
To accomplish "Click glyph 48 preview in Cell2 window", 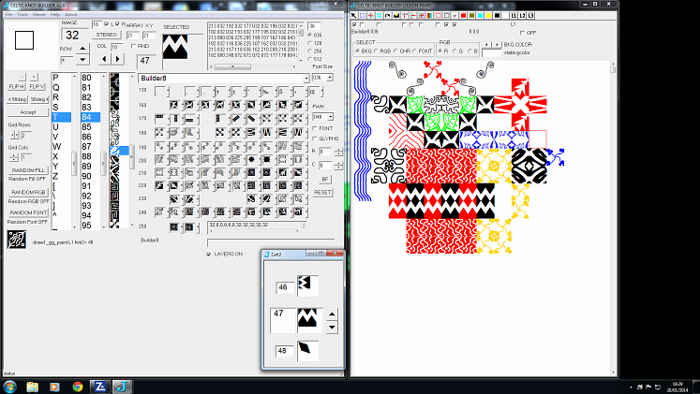I will click(308, 350).
